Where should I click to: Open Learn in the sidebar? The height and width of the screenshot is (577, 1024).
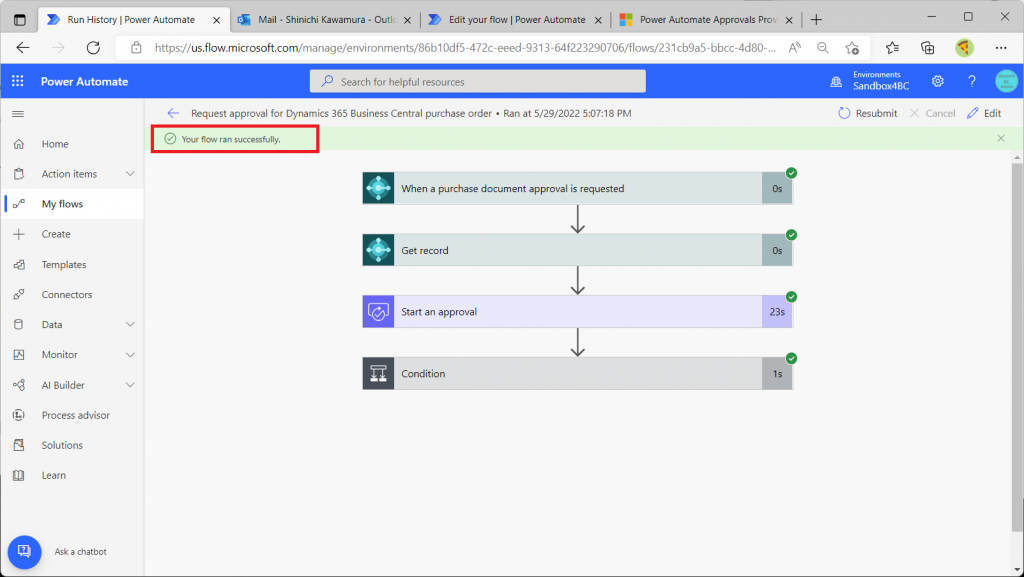click(72, 475)
